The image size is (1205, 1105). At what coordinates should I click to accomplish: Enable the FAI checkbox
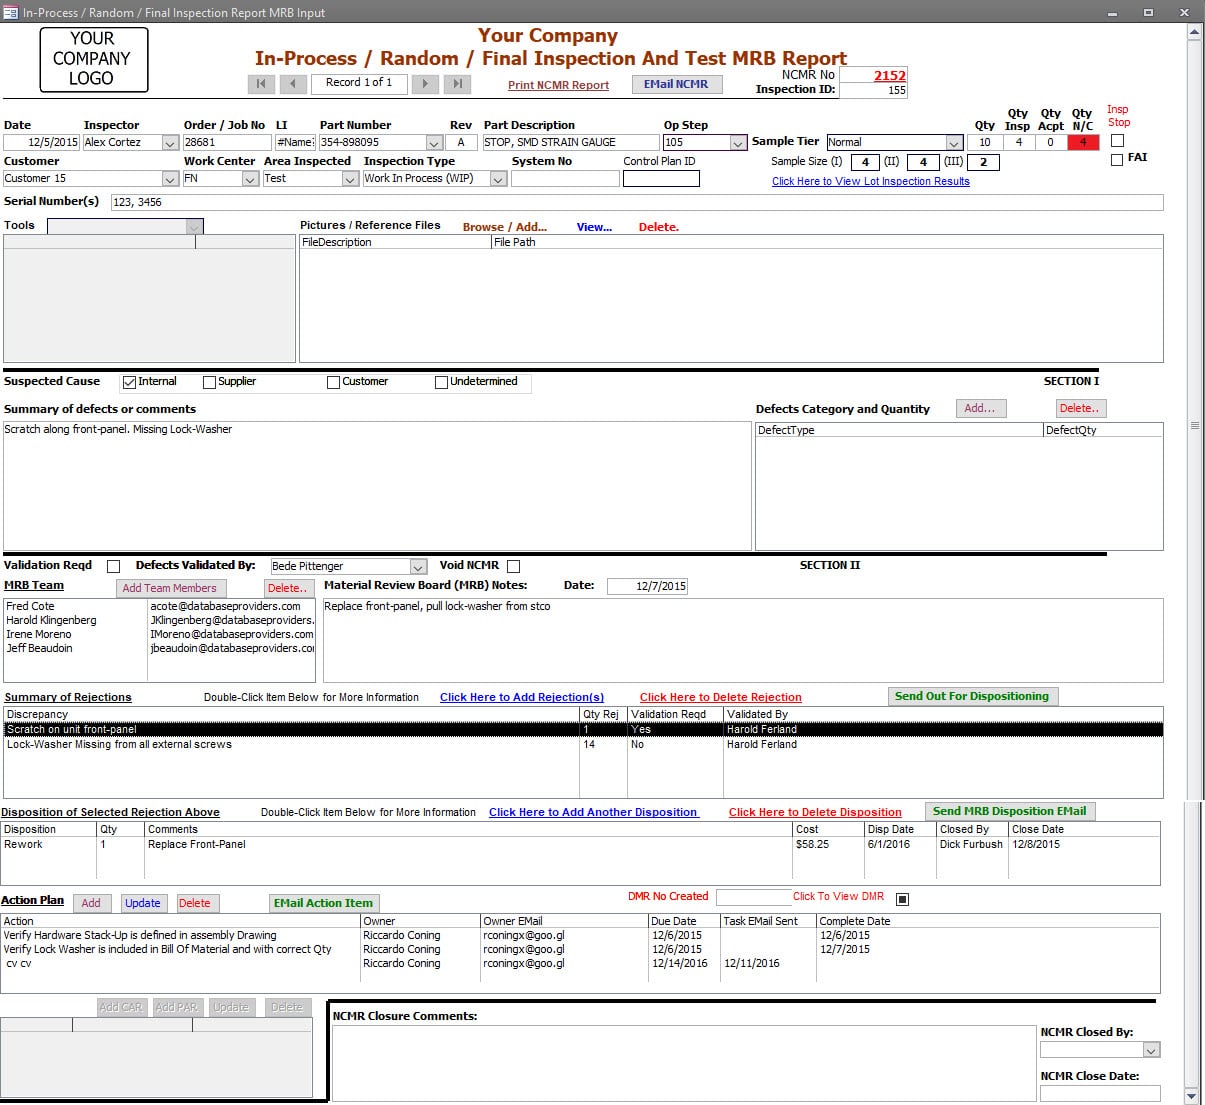(1117, 159)
